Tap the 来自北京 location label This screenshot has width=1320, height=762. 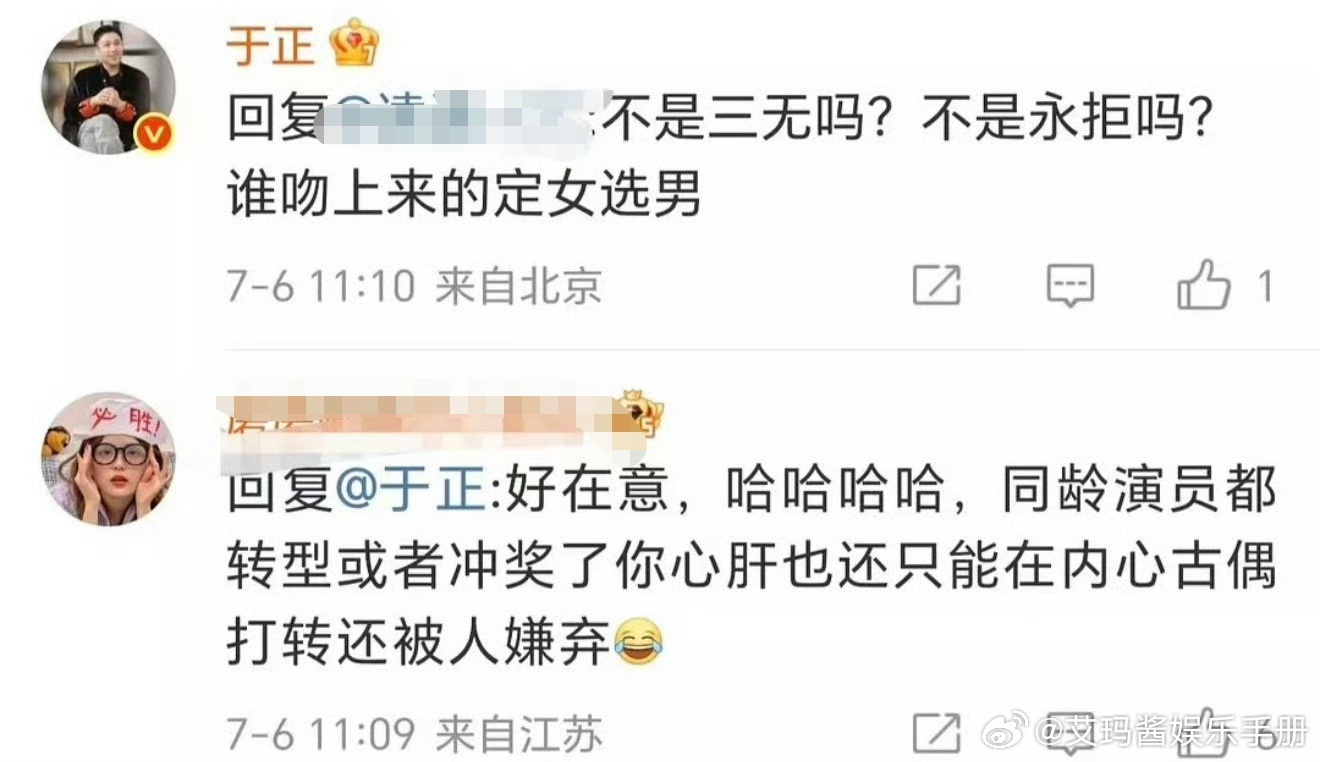pos(519,287)
